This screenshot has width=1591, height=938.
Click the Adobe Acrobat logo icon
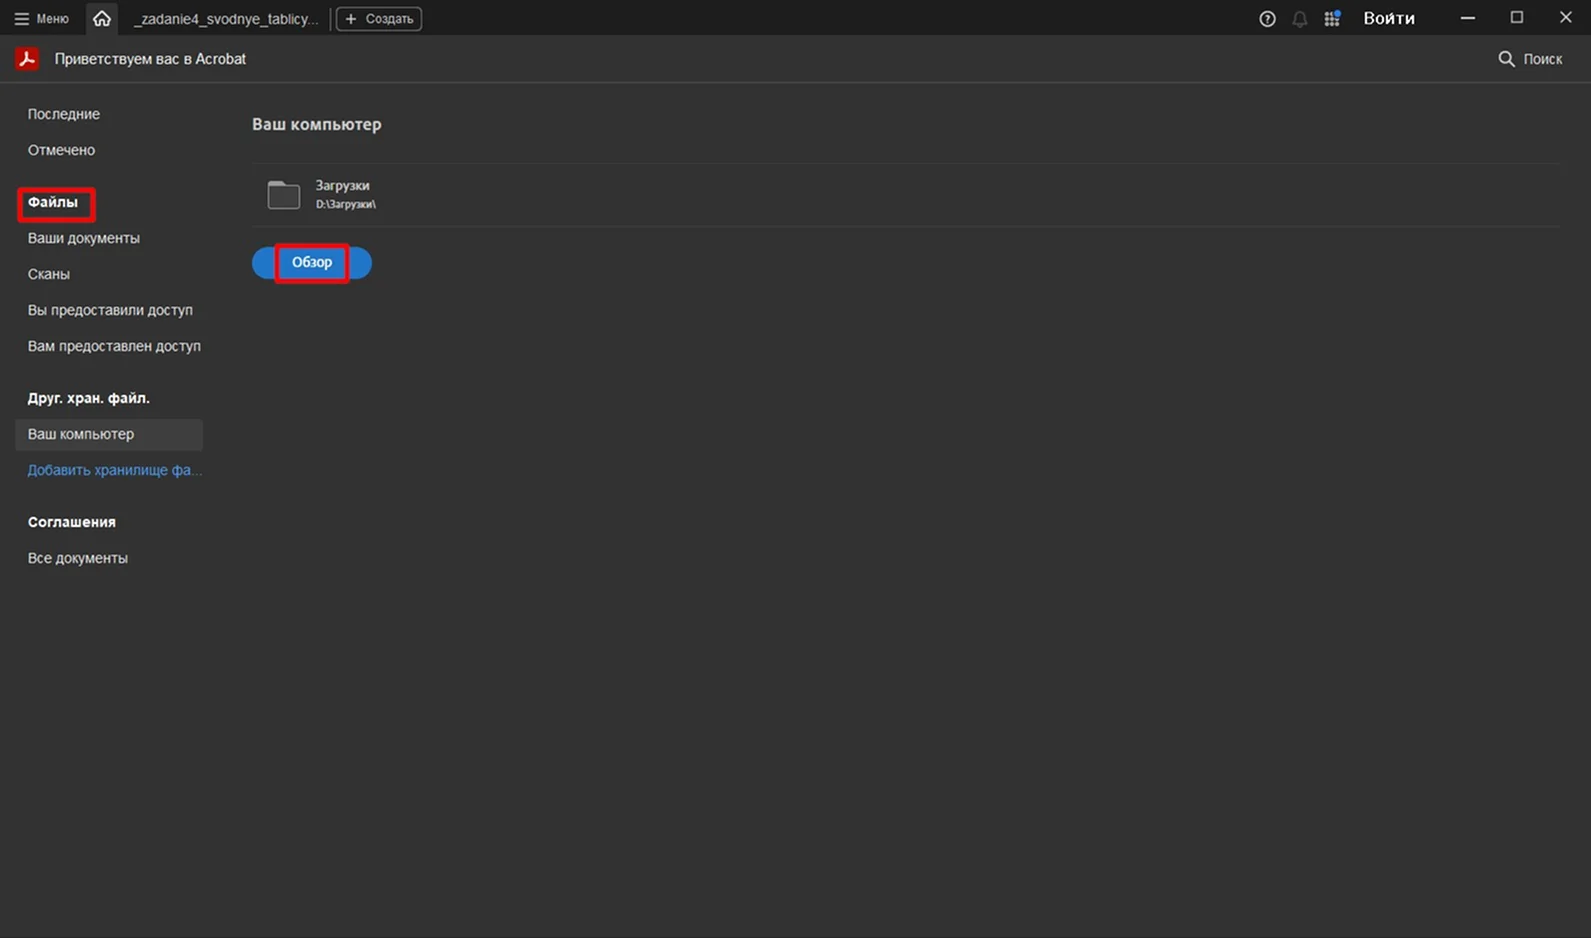pos(27,59)
